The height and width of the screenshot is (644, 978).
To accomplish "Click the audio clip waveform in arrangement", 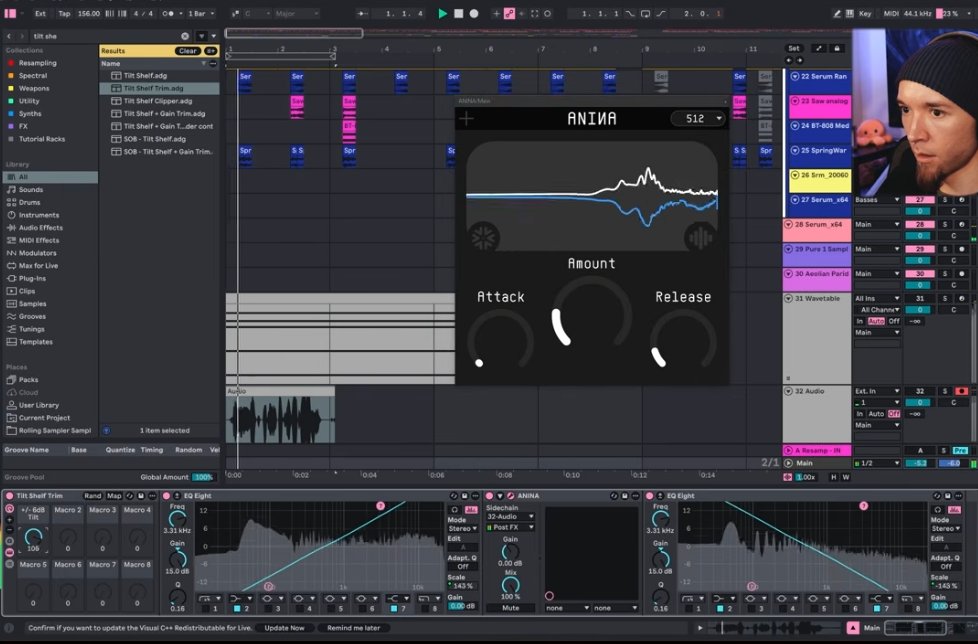I will point(280,420).
